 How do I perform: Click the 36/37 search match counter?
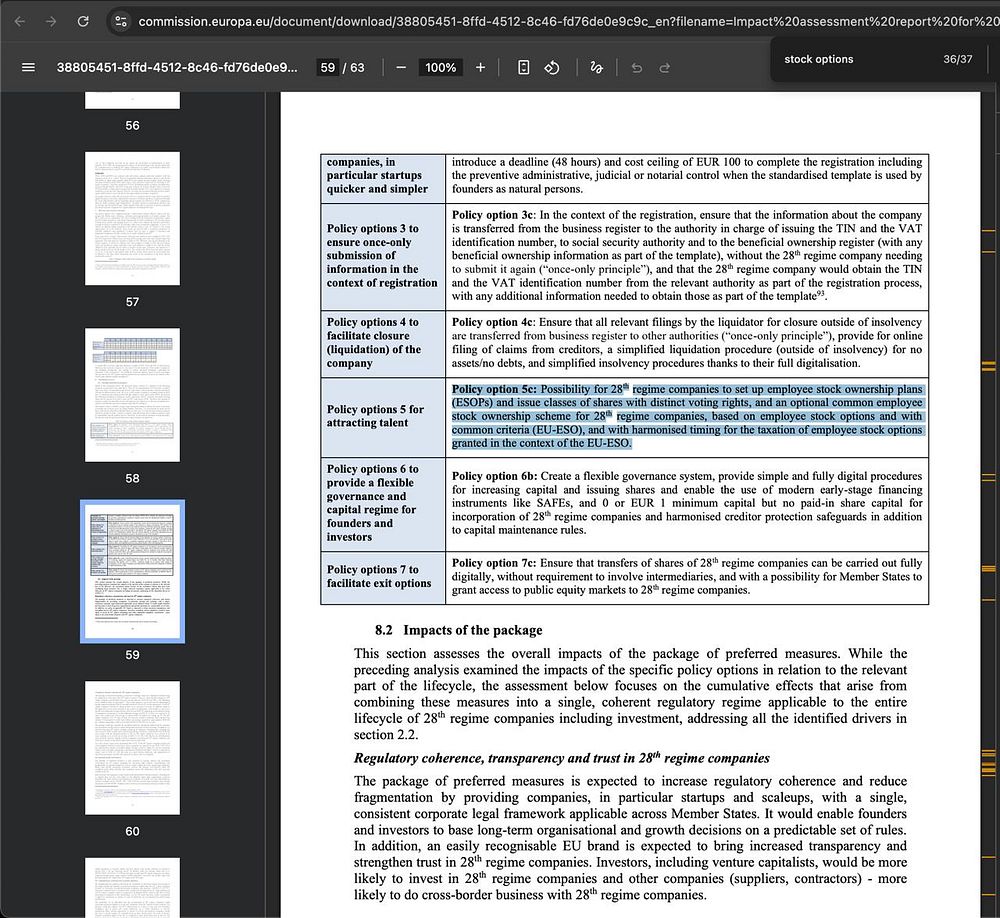(x=957, y=59)
